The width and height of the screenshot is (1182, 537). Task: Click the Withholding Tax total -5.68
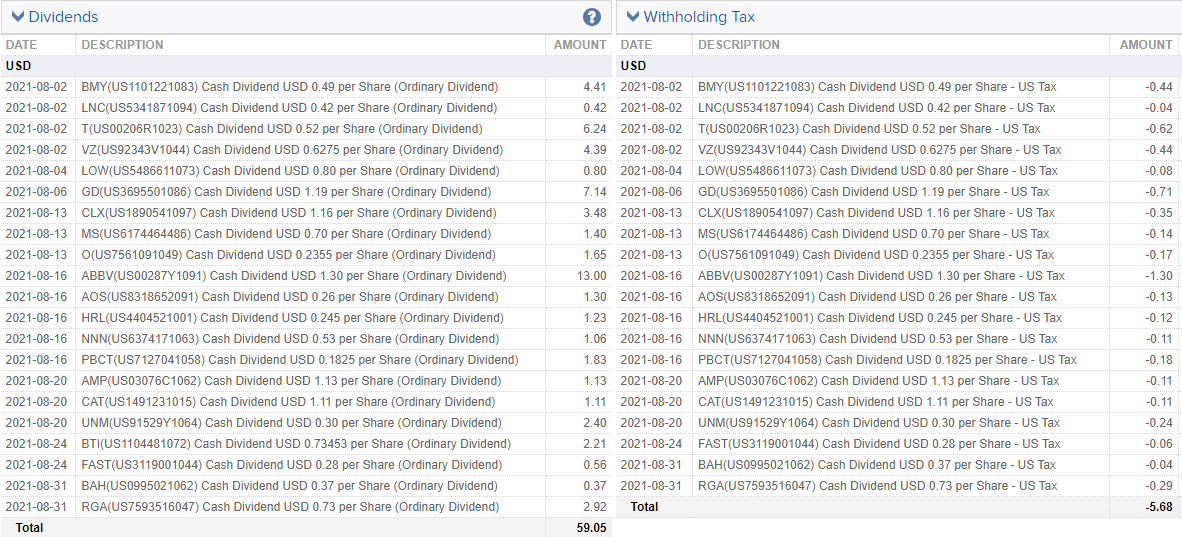1159,508
